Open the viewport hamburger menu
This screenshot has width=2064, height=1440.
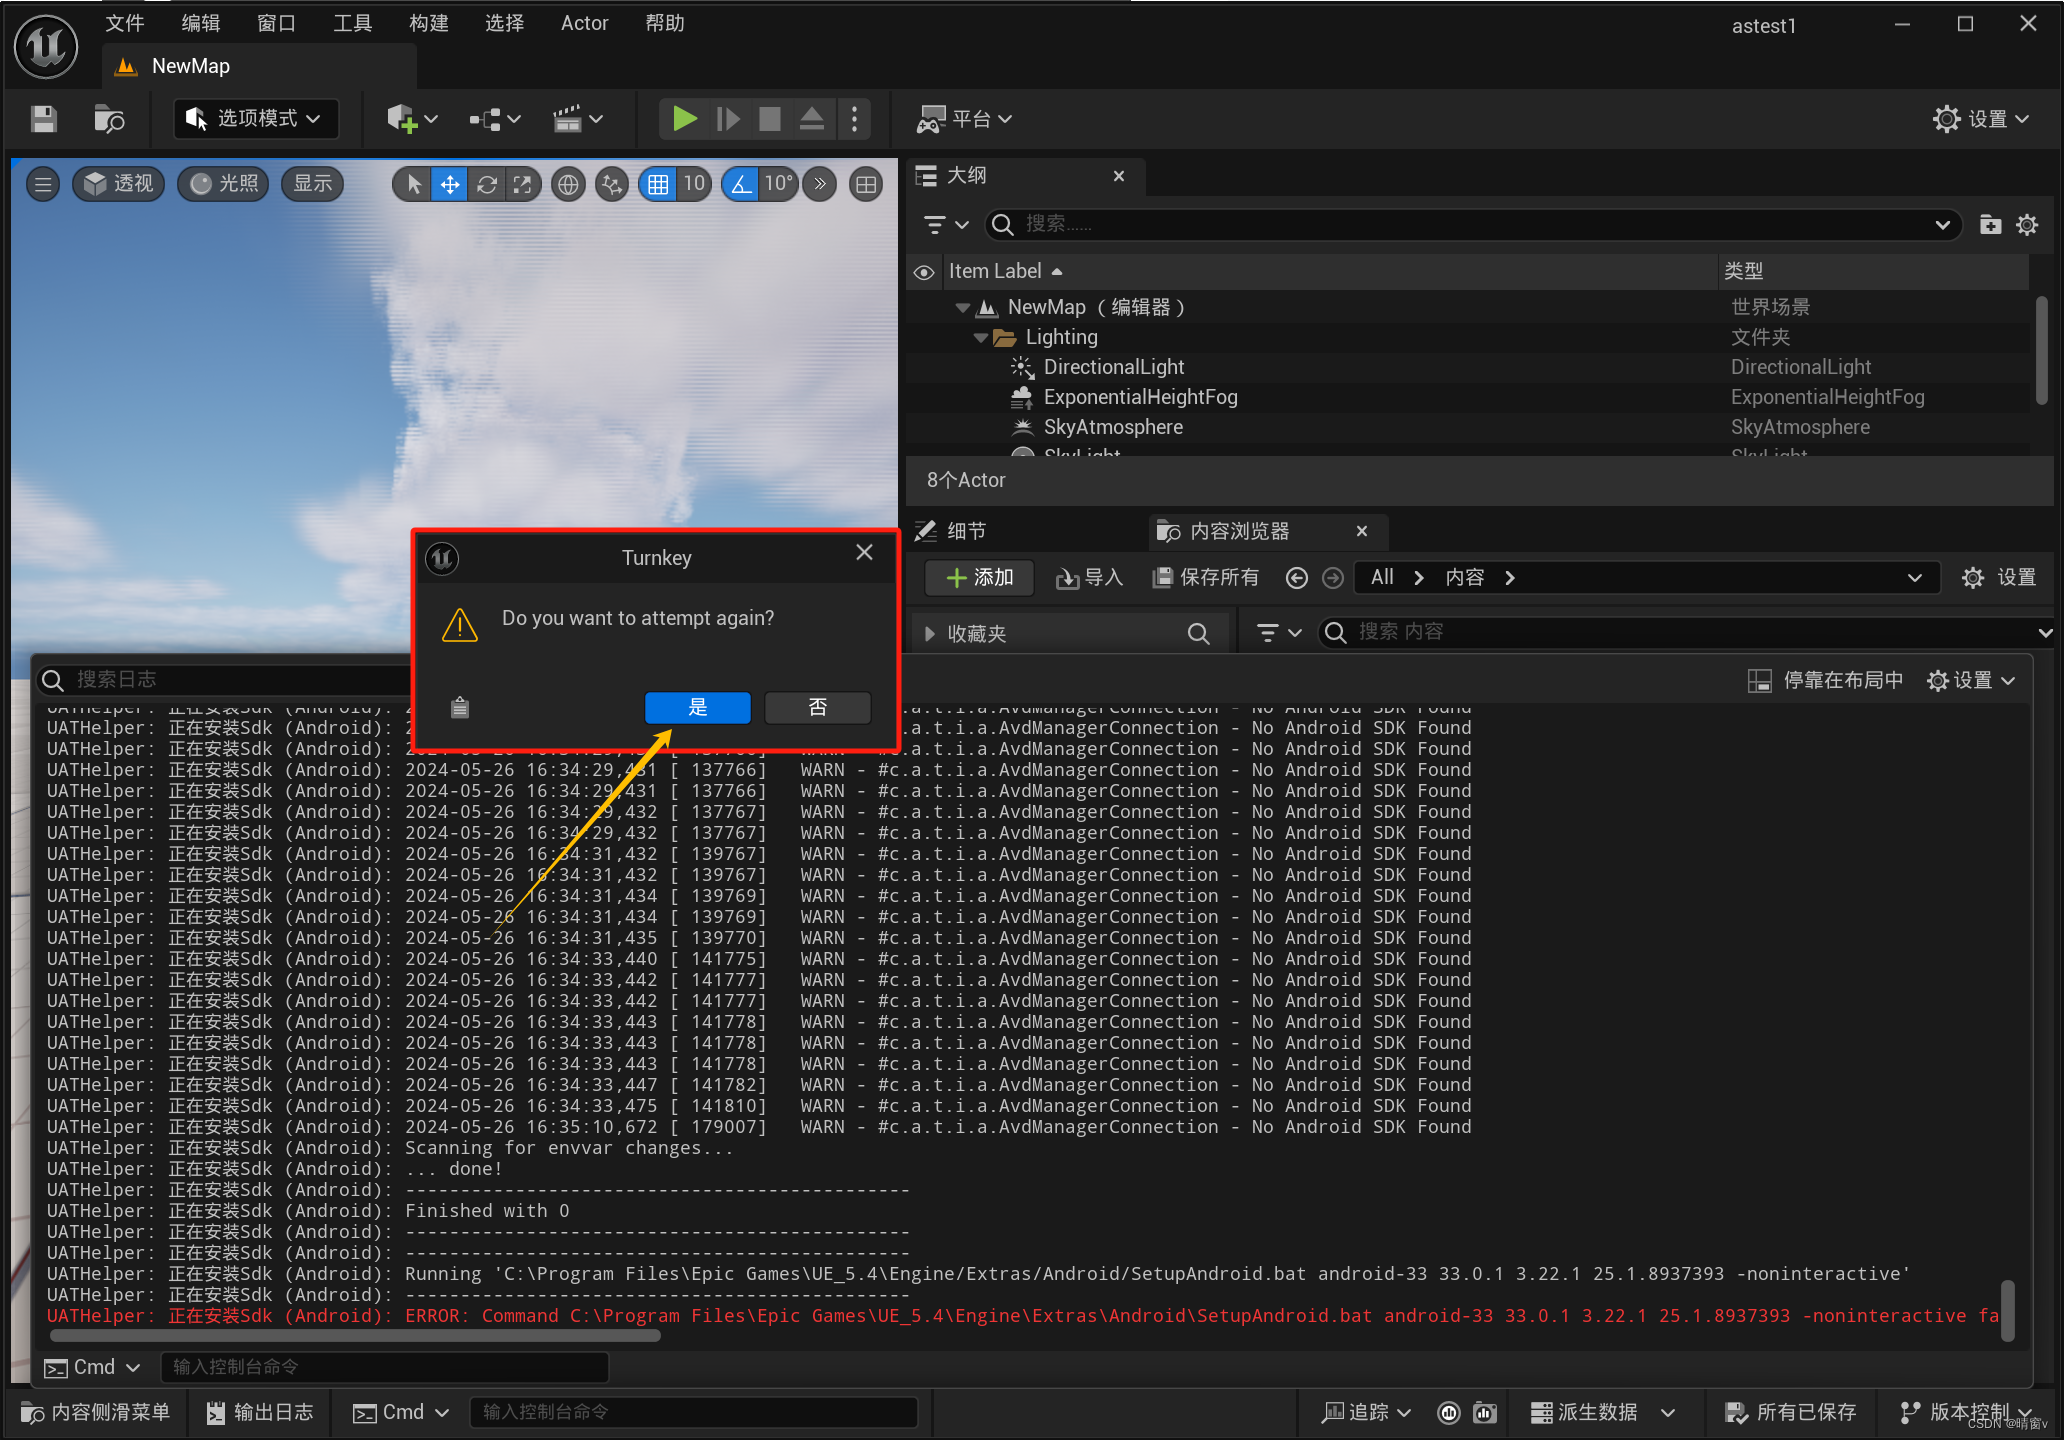click(42, 184)
